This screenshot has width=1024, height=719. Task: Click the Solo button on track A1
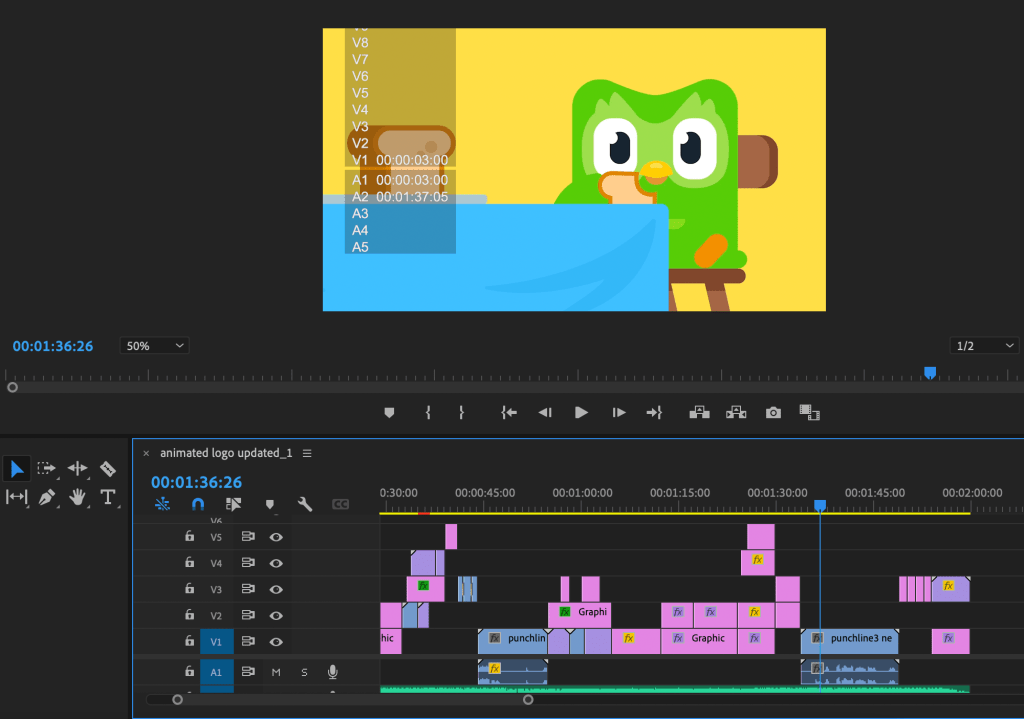(x=304, y=672)
